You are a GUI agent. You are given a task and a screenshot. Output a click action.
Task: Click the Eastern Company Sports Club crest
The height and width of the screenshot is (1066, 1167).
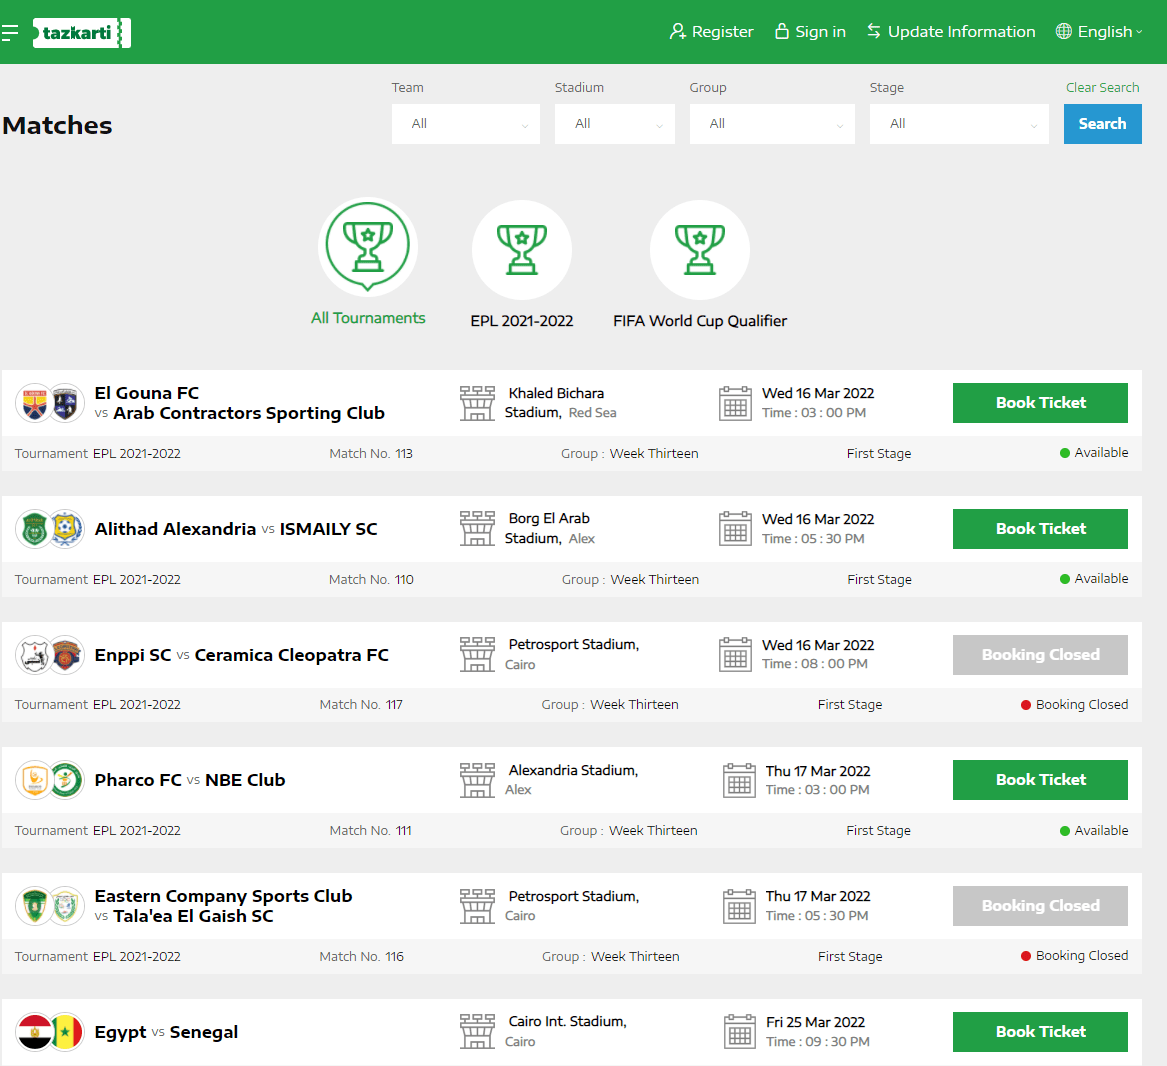click(34, 906)
